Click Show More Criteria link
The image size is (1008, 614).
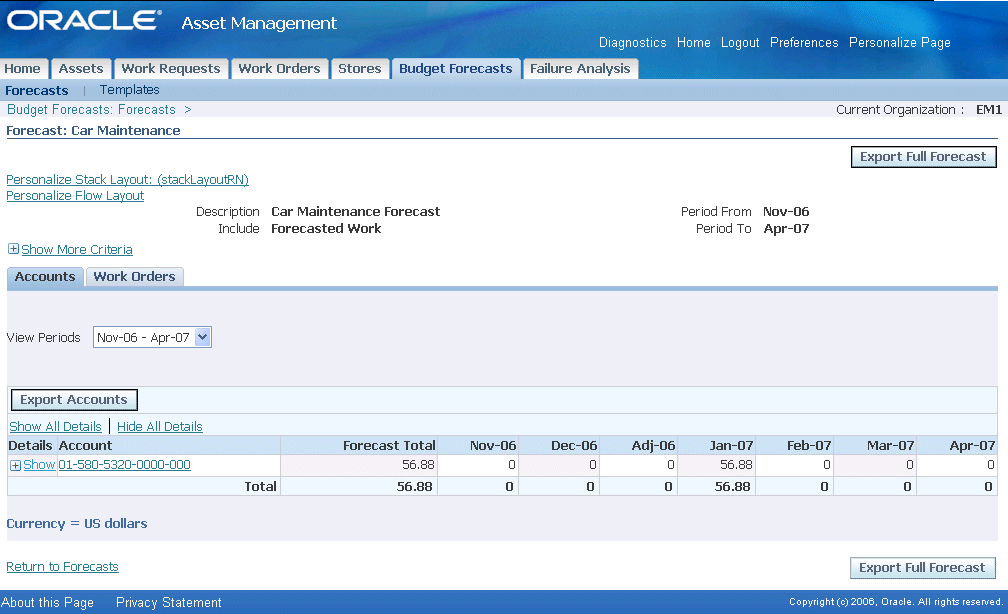point(77,249)
